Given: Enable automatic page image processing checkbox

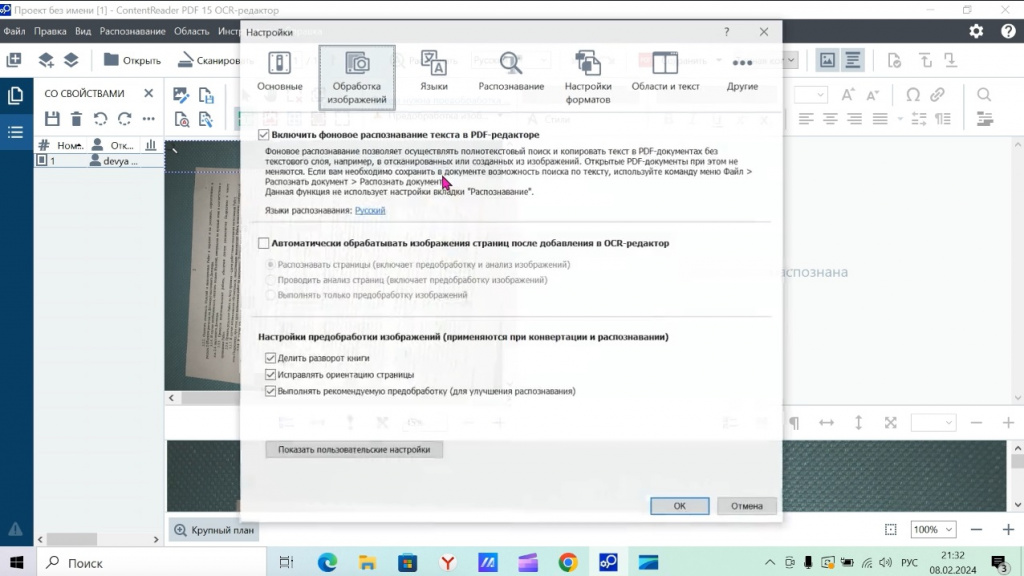Looking at the screenshot, I should (x=263, y=243).
